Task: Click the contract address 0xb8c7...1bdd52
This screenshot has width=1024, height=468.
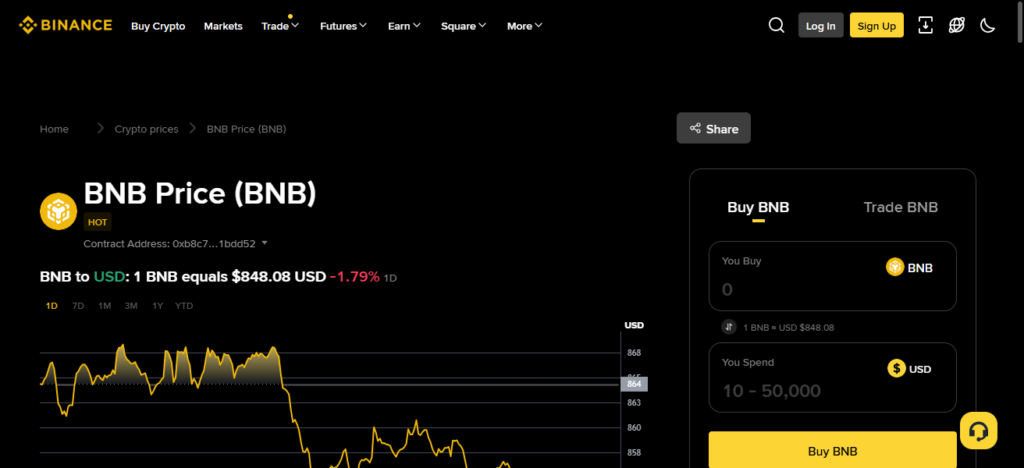Action: click(x=214, y=243)
